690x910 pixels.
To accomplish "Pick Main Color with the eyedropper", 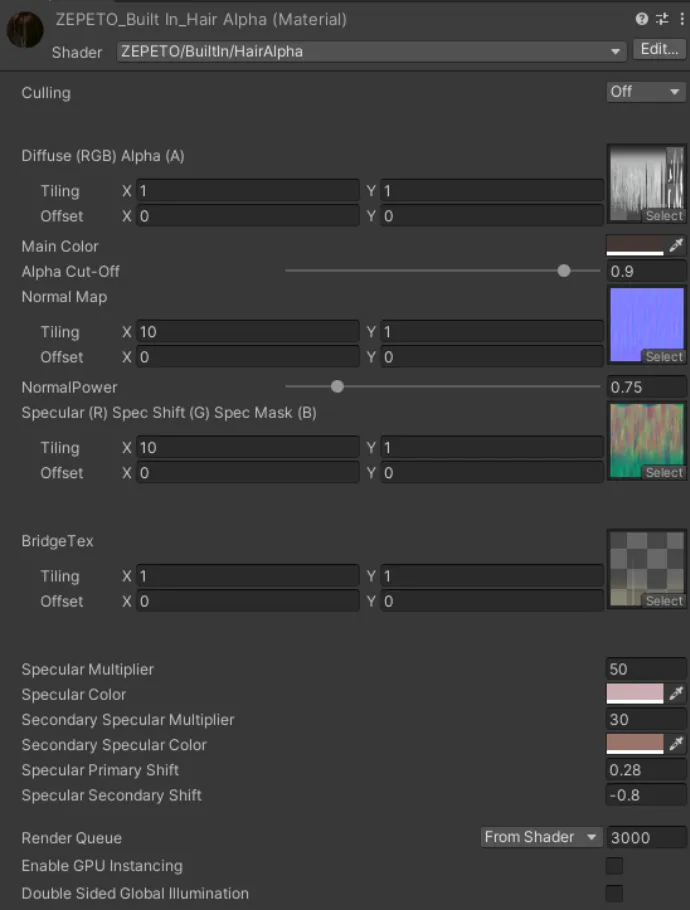I will pos(676,245).
